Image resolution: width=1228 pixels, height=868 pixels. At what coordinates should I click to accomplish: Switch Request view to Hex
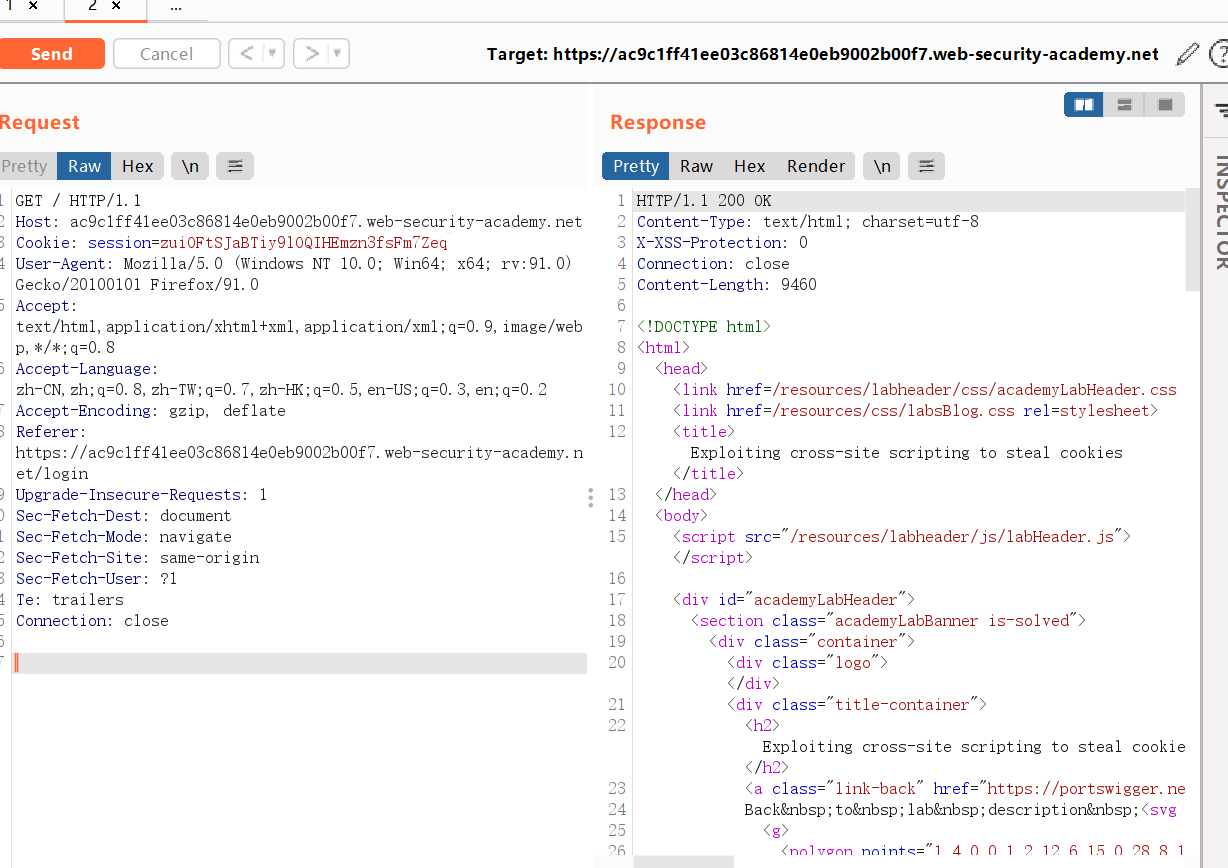(x=138, y=166)
